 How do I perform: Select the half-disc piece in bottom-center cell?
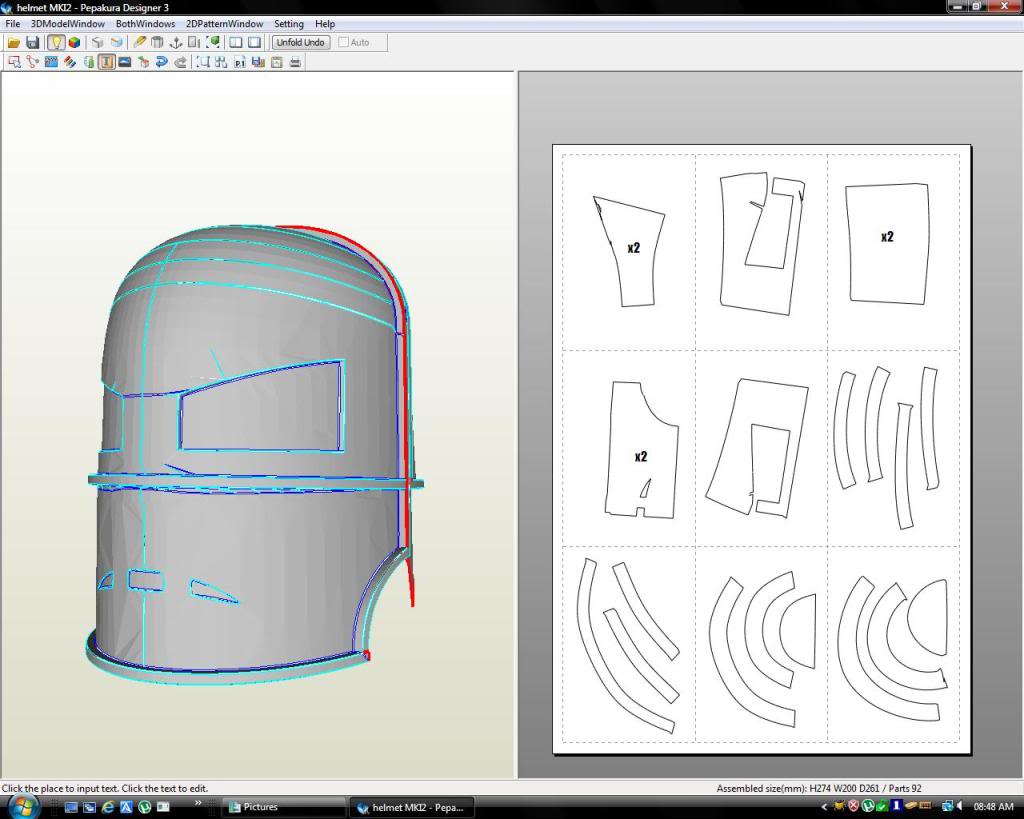801,630
